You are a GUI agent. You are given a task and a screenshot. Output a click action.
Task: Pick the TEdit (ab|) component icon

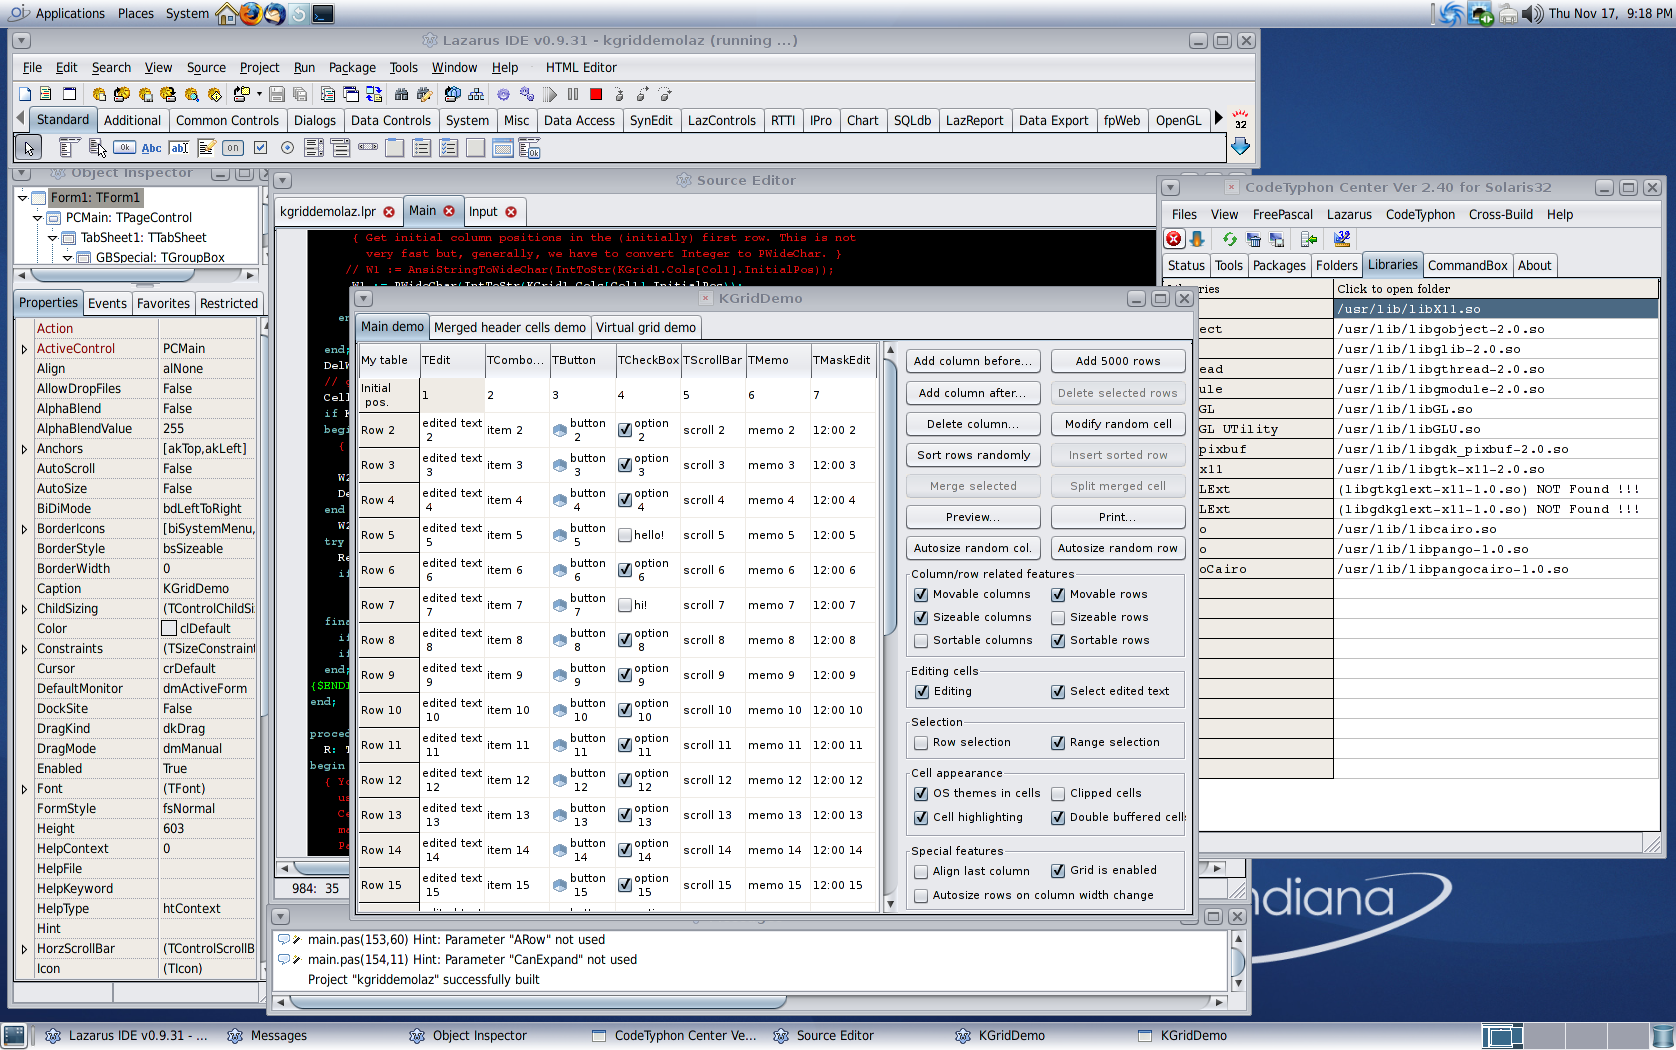pos(178,148)
